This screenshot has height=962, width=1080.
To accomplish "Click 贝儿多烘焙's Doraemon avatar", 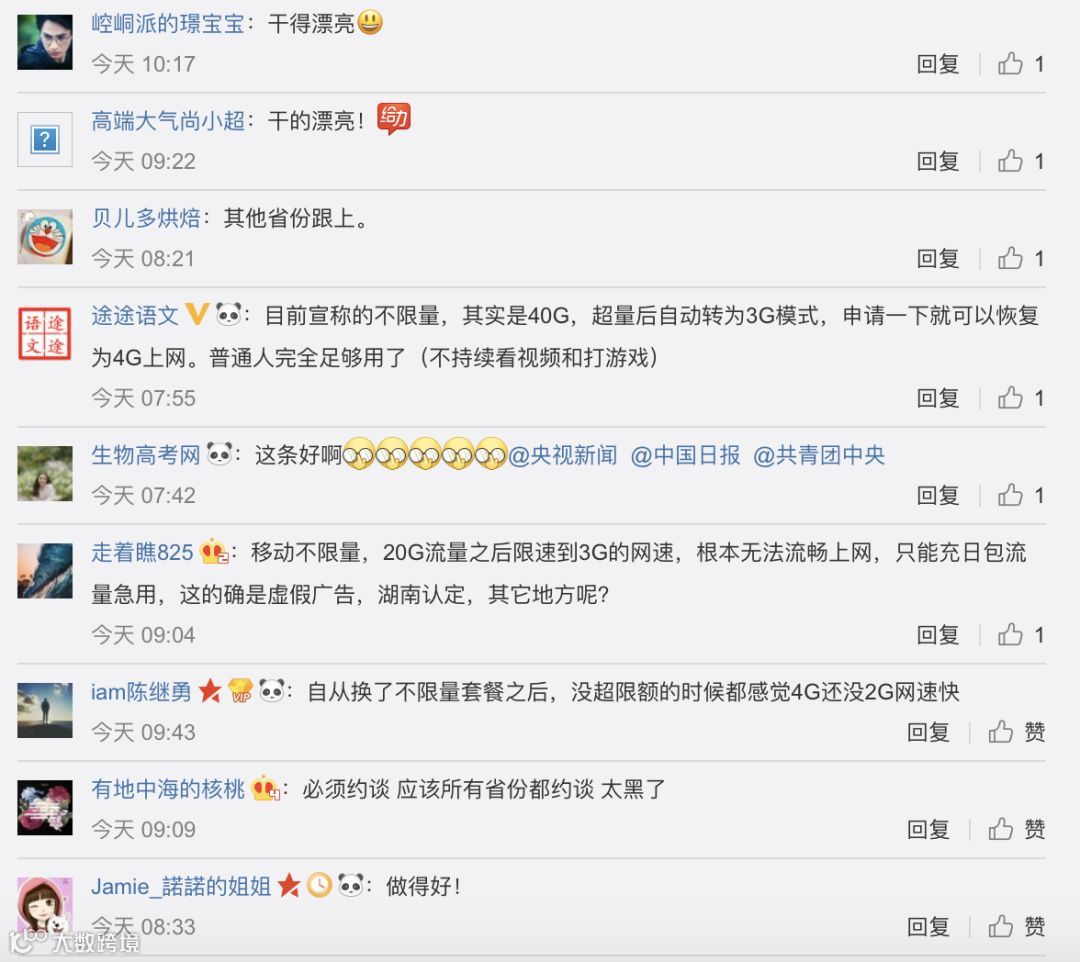I will click(x=45, y=237).
